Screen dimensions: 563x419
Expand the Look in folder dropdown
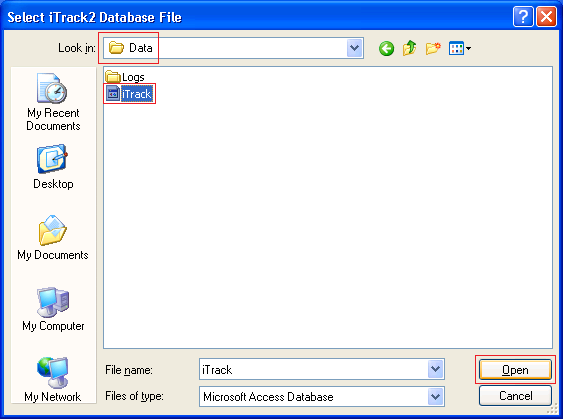pyautogui.click(x=355, y=48)
